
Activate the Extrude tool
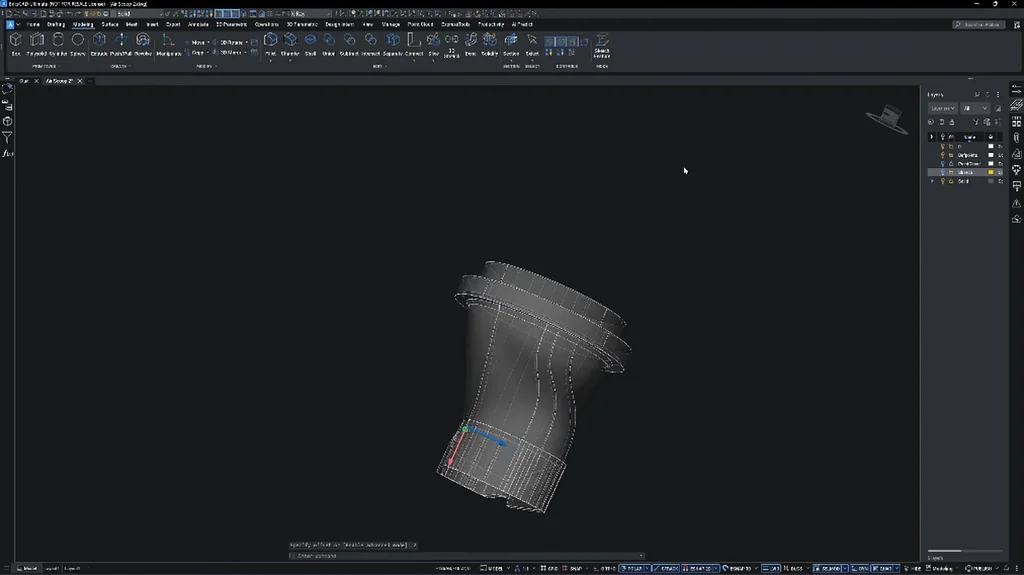coord(99,44)
